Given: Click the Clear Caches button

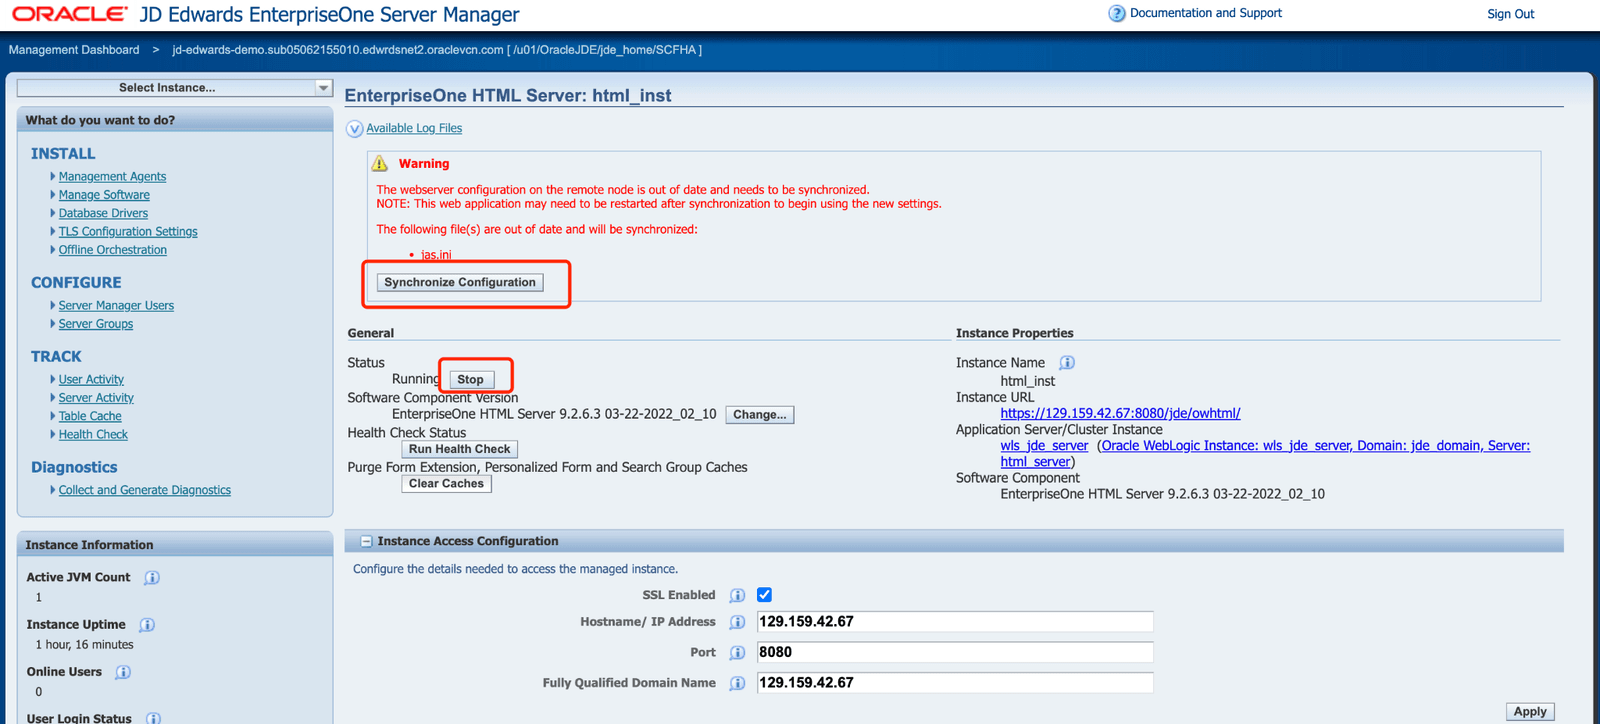Looking at the screenshot, I should [x=446, y=484].
